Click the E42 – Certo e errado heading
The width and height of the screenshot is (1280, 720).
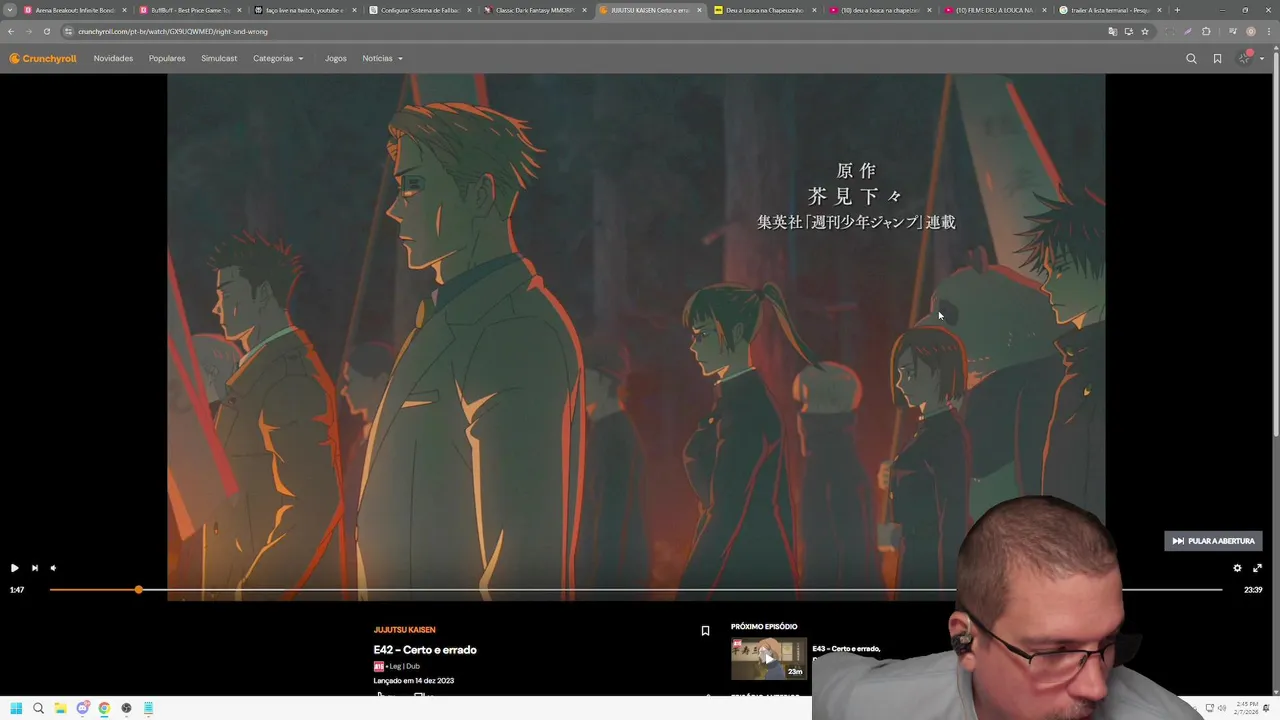point(425,650)
